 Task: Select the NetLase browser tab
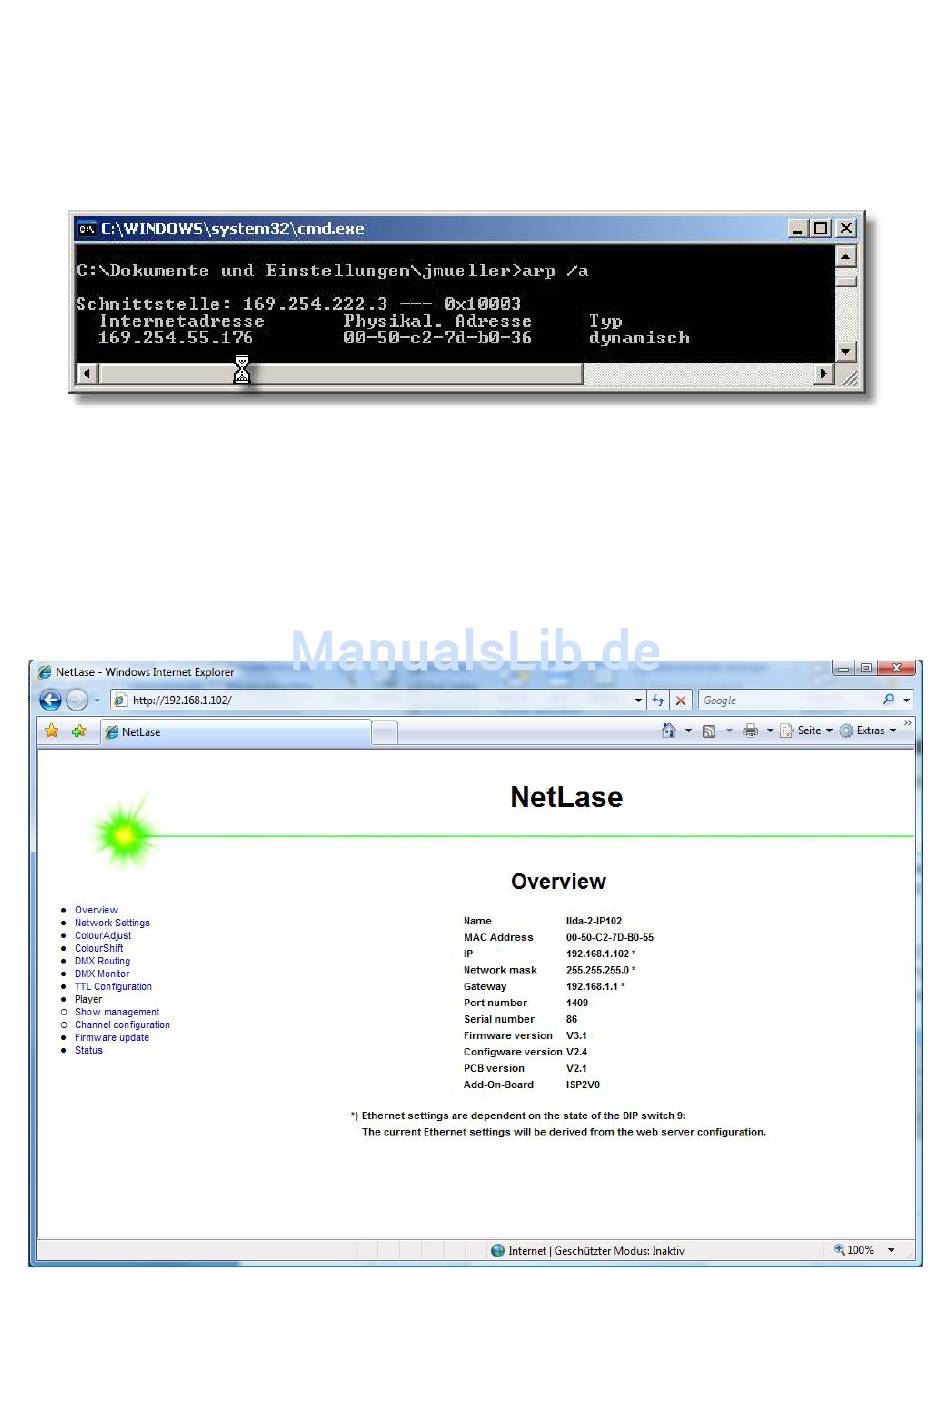point(236,732)
